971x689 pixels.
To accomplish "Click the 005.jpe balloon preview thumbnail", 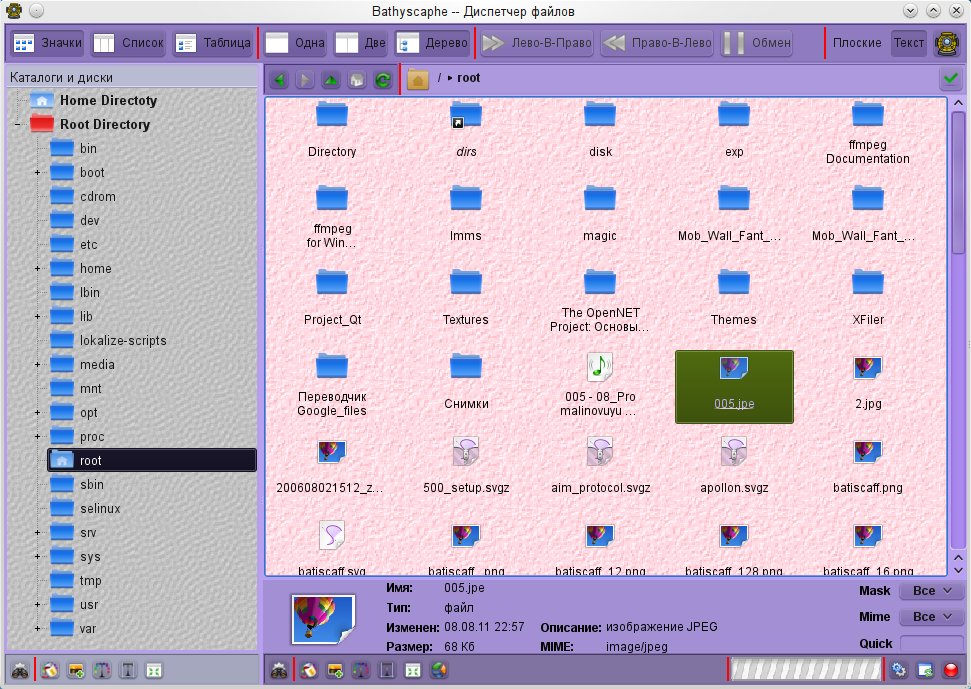I will click(x=323, y=618).
